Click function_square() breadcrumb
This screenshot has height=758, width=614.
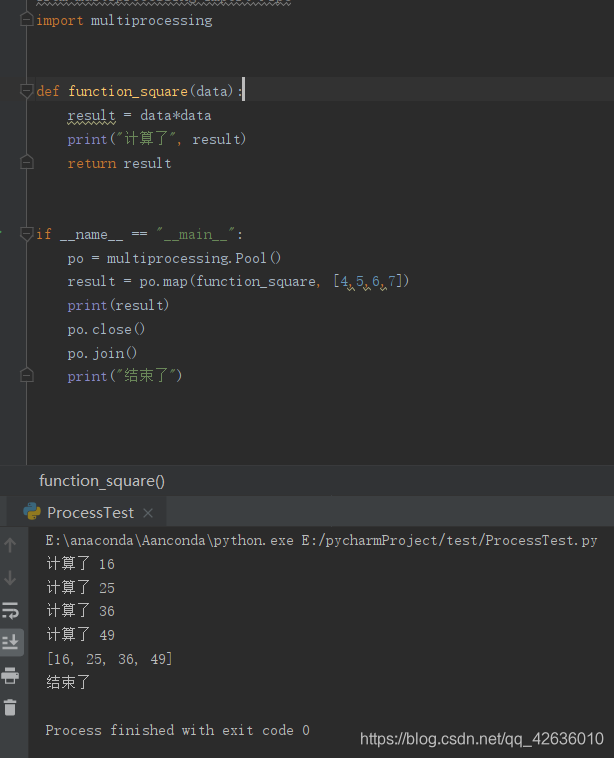click(102, 481)
